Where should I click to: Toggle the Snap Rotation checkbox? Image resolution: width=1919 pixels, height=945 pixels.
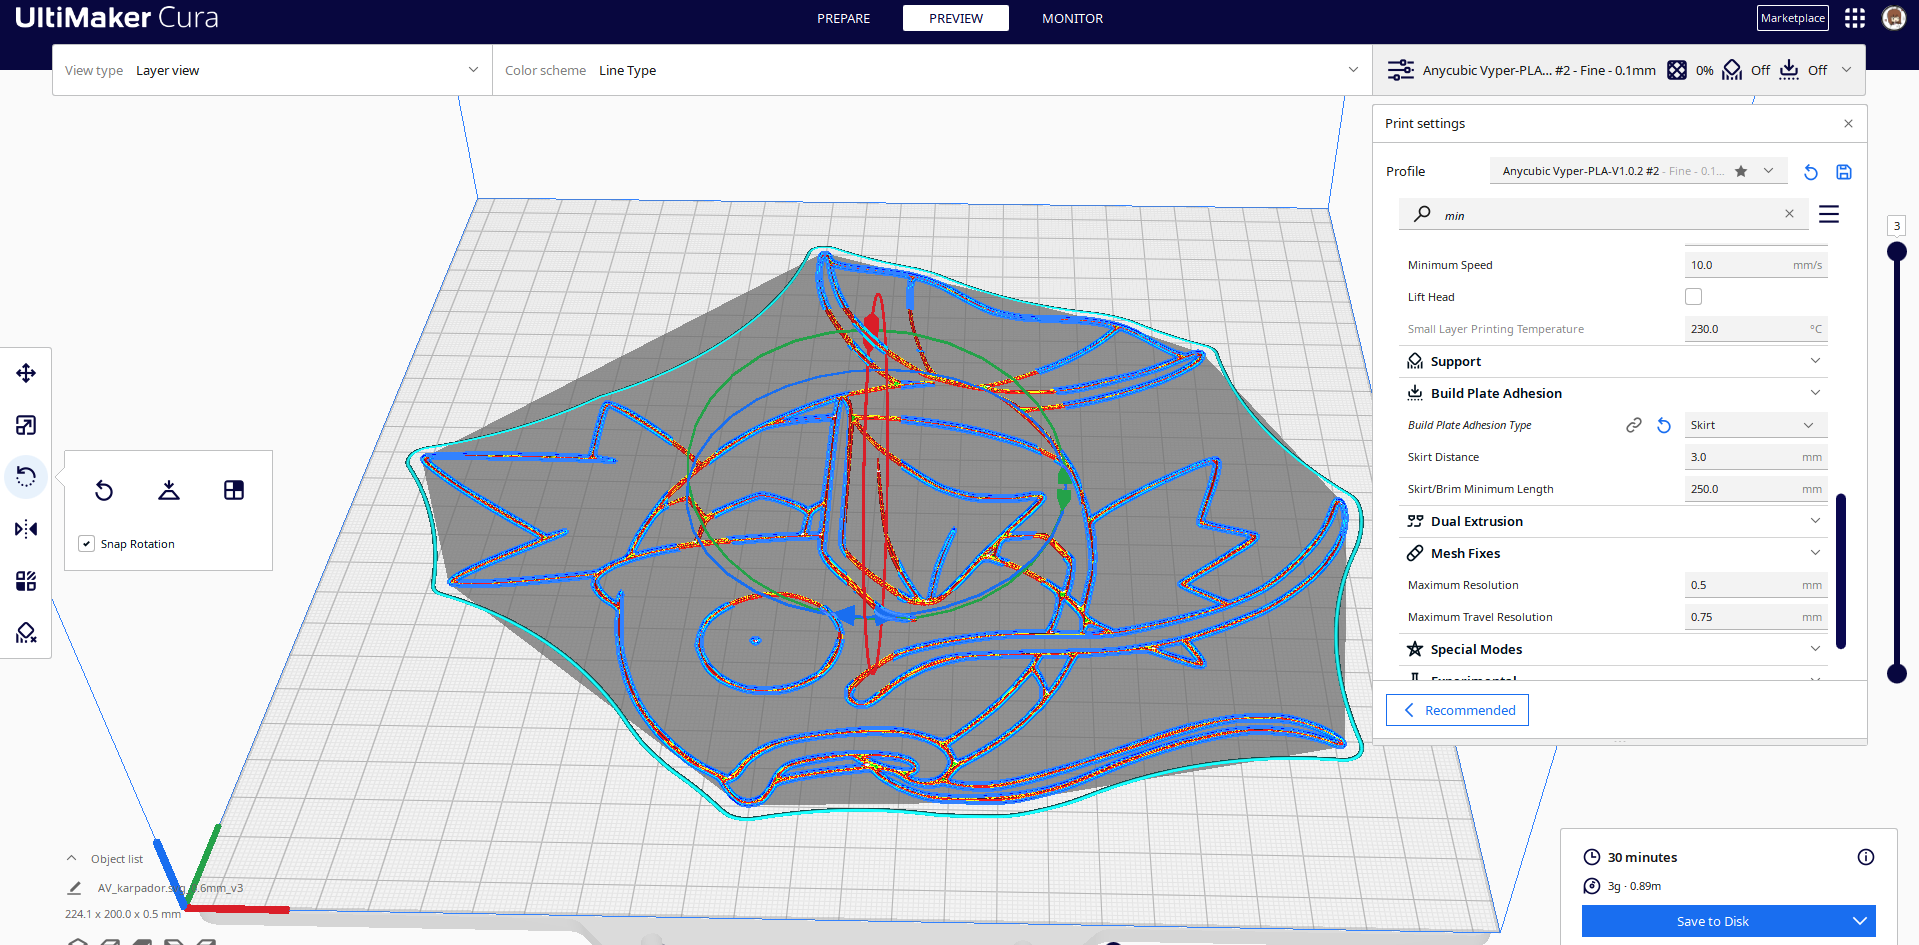click(x=86, y=543)
